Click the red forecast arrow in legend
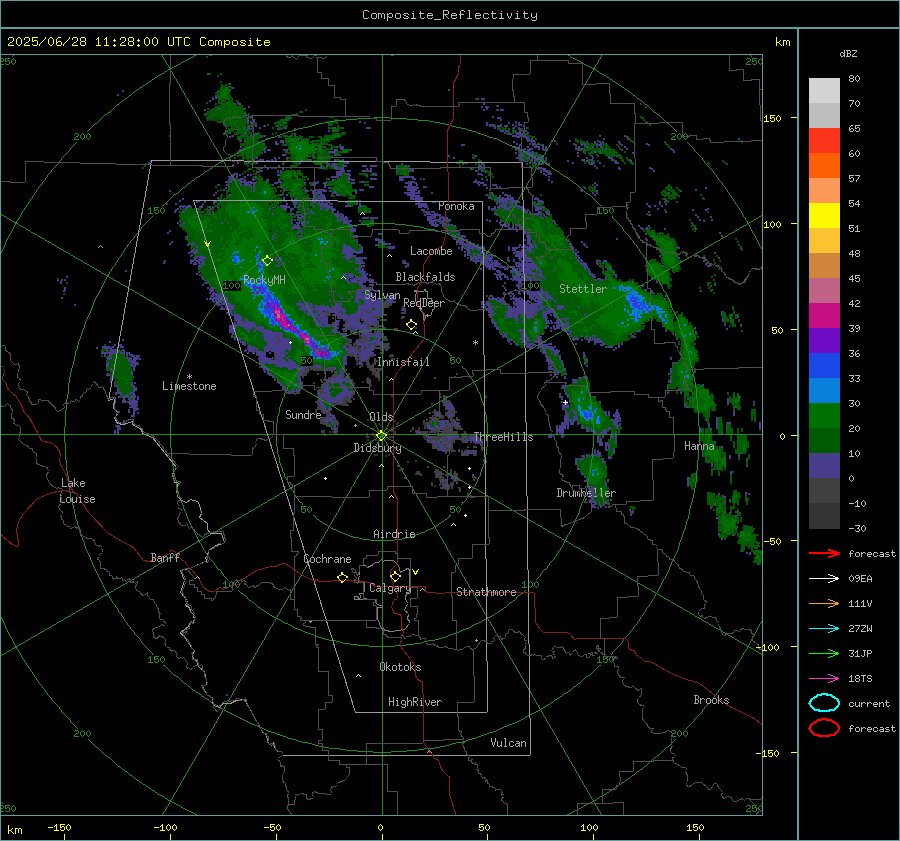900x841 pixels. [x=824, y=553]
